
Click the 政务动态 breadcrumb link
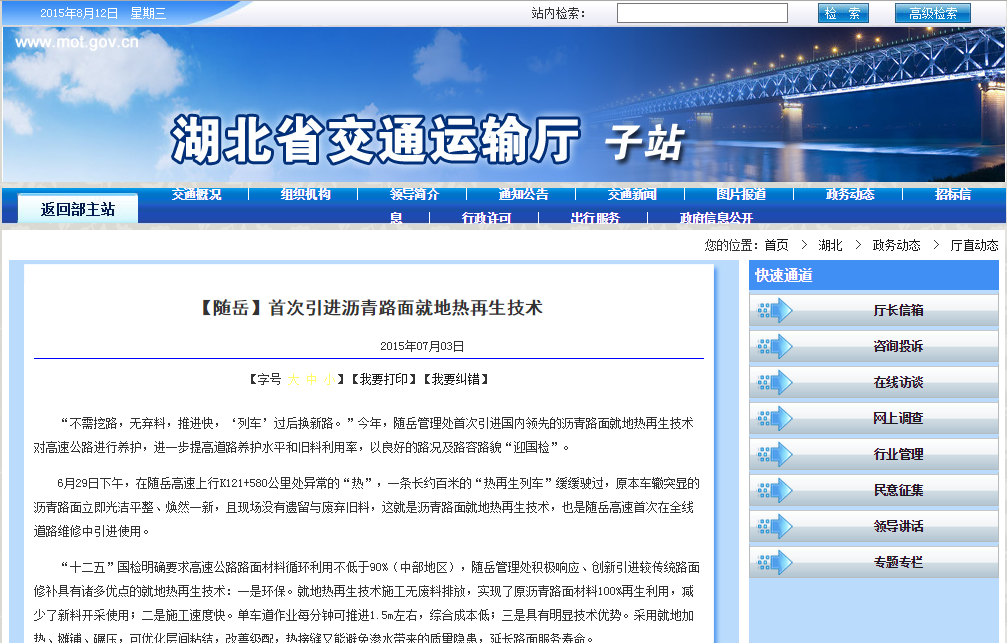pyautogui.click(x=897, y=245)
